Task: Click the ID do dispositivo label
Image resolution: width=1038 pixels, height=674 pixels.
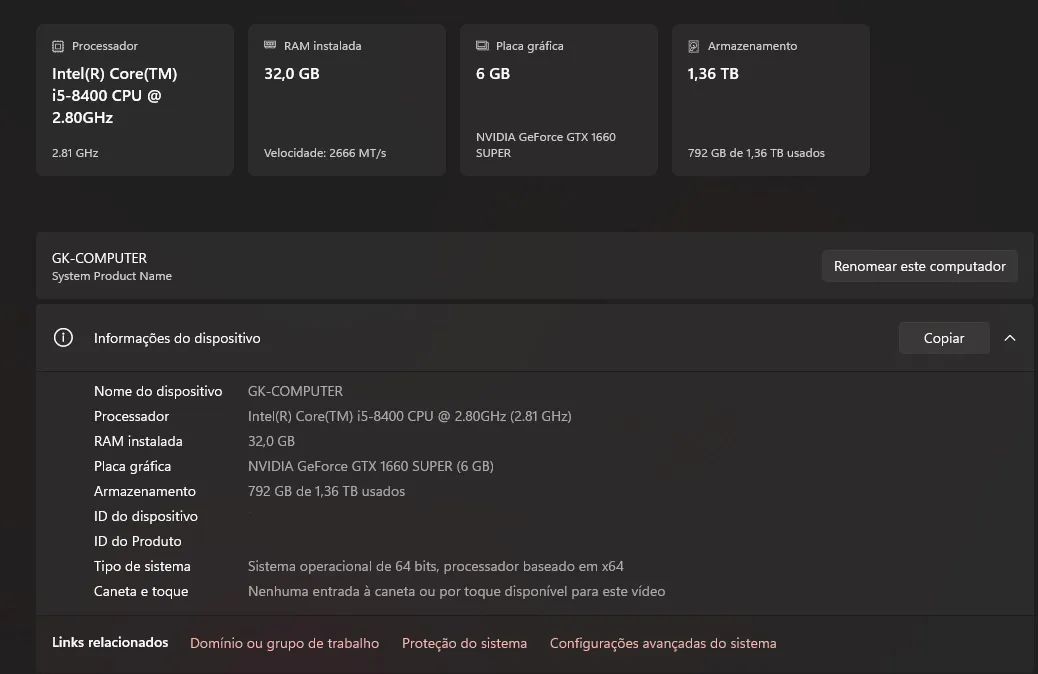Action: tap(146, 516)
